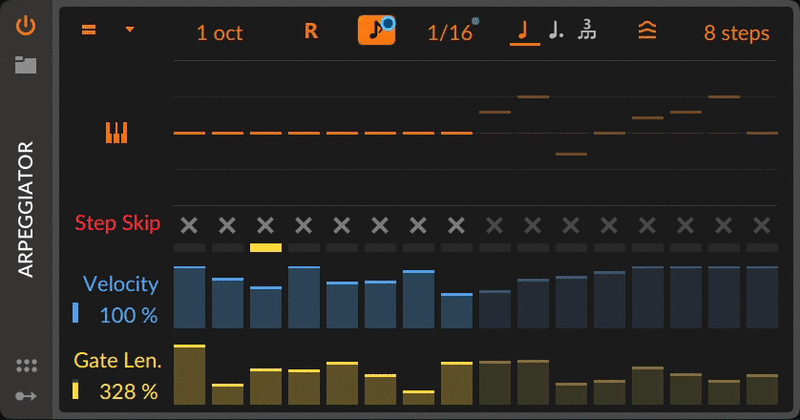The height and width of the screenshot is (420, 800).
Task: Open the 1 oct octave range selector
Action: tap(220, 32)
